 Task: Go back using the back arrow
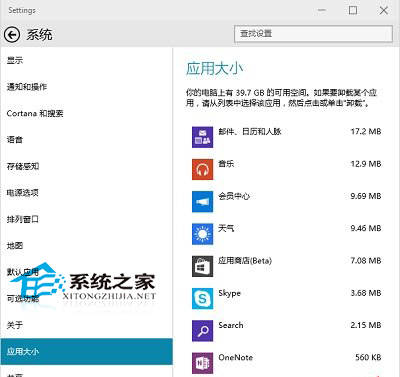click(x=12, y=35)
